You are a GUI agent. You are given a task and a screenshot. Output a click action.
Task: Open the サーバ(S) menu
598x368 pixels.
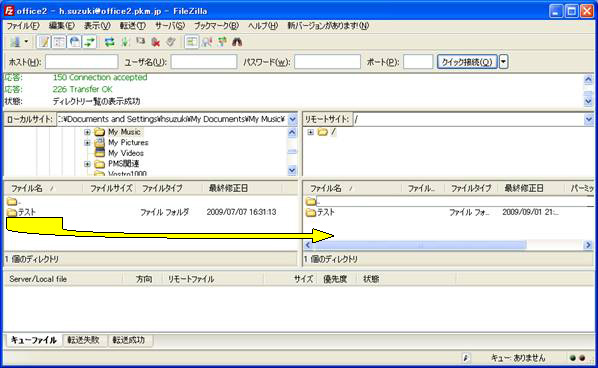point(170,26)
